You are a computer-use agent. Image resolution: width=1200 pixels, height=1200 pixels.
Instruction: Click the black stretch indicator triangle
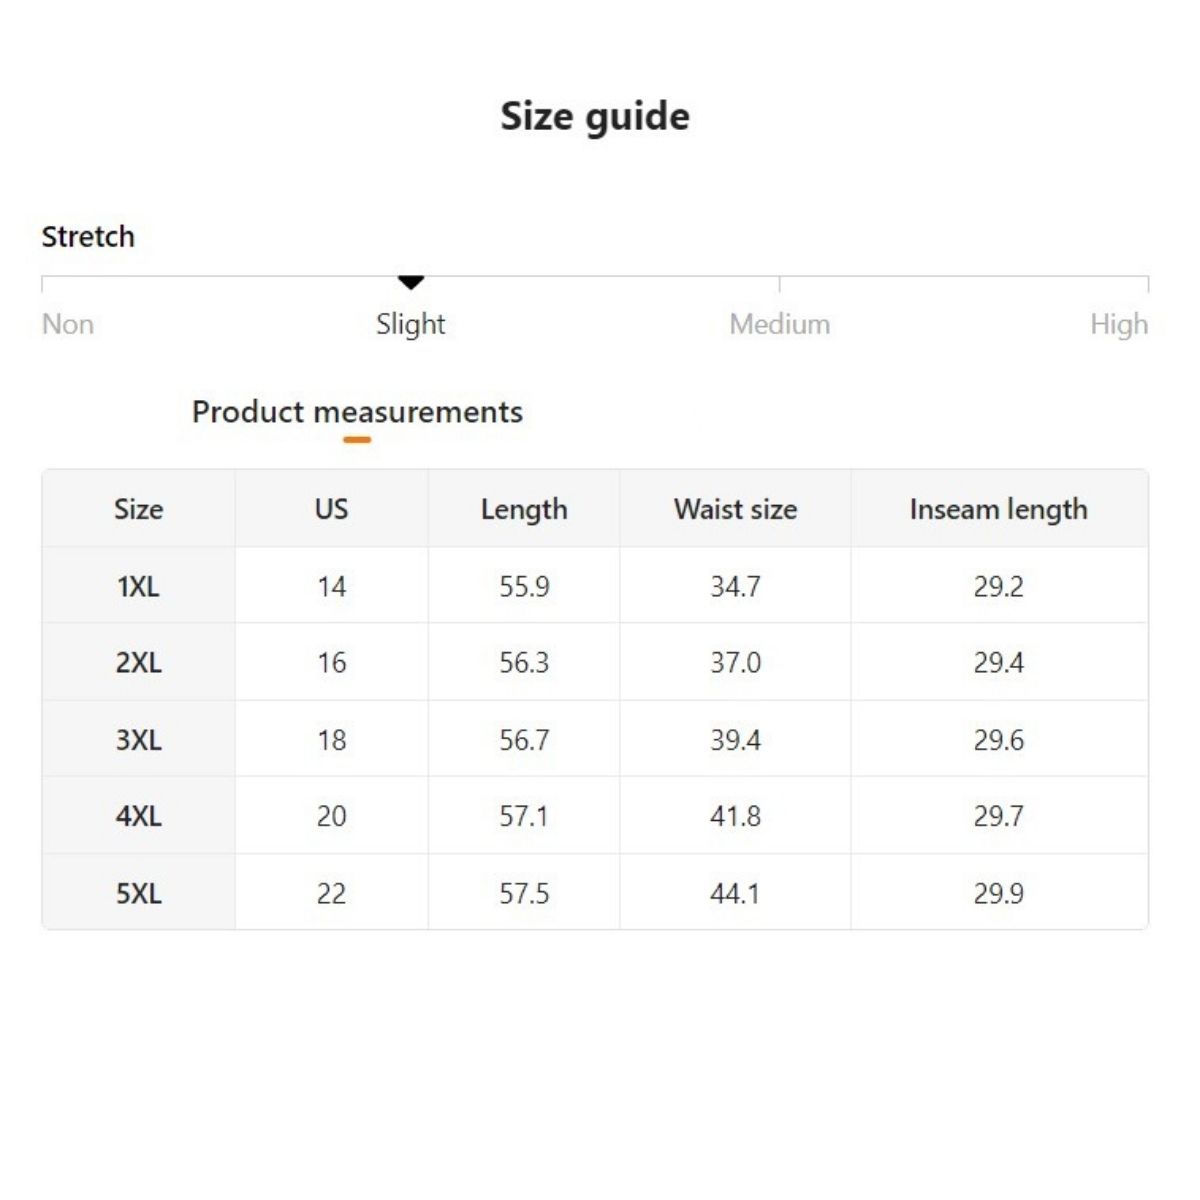(x=411, y=283)
